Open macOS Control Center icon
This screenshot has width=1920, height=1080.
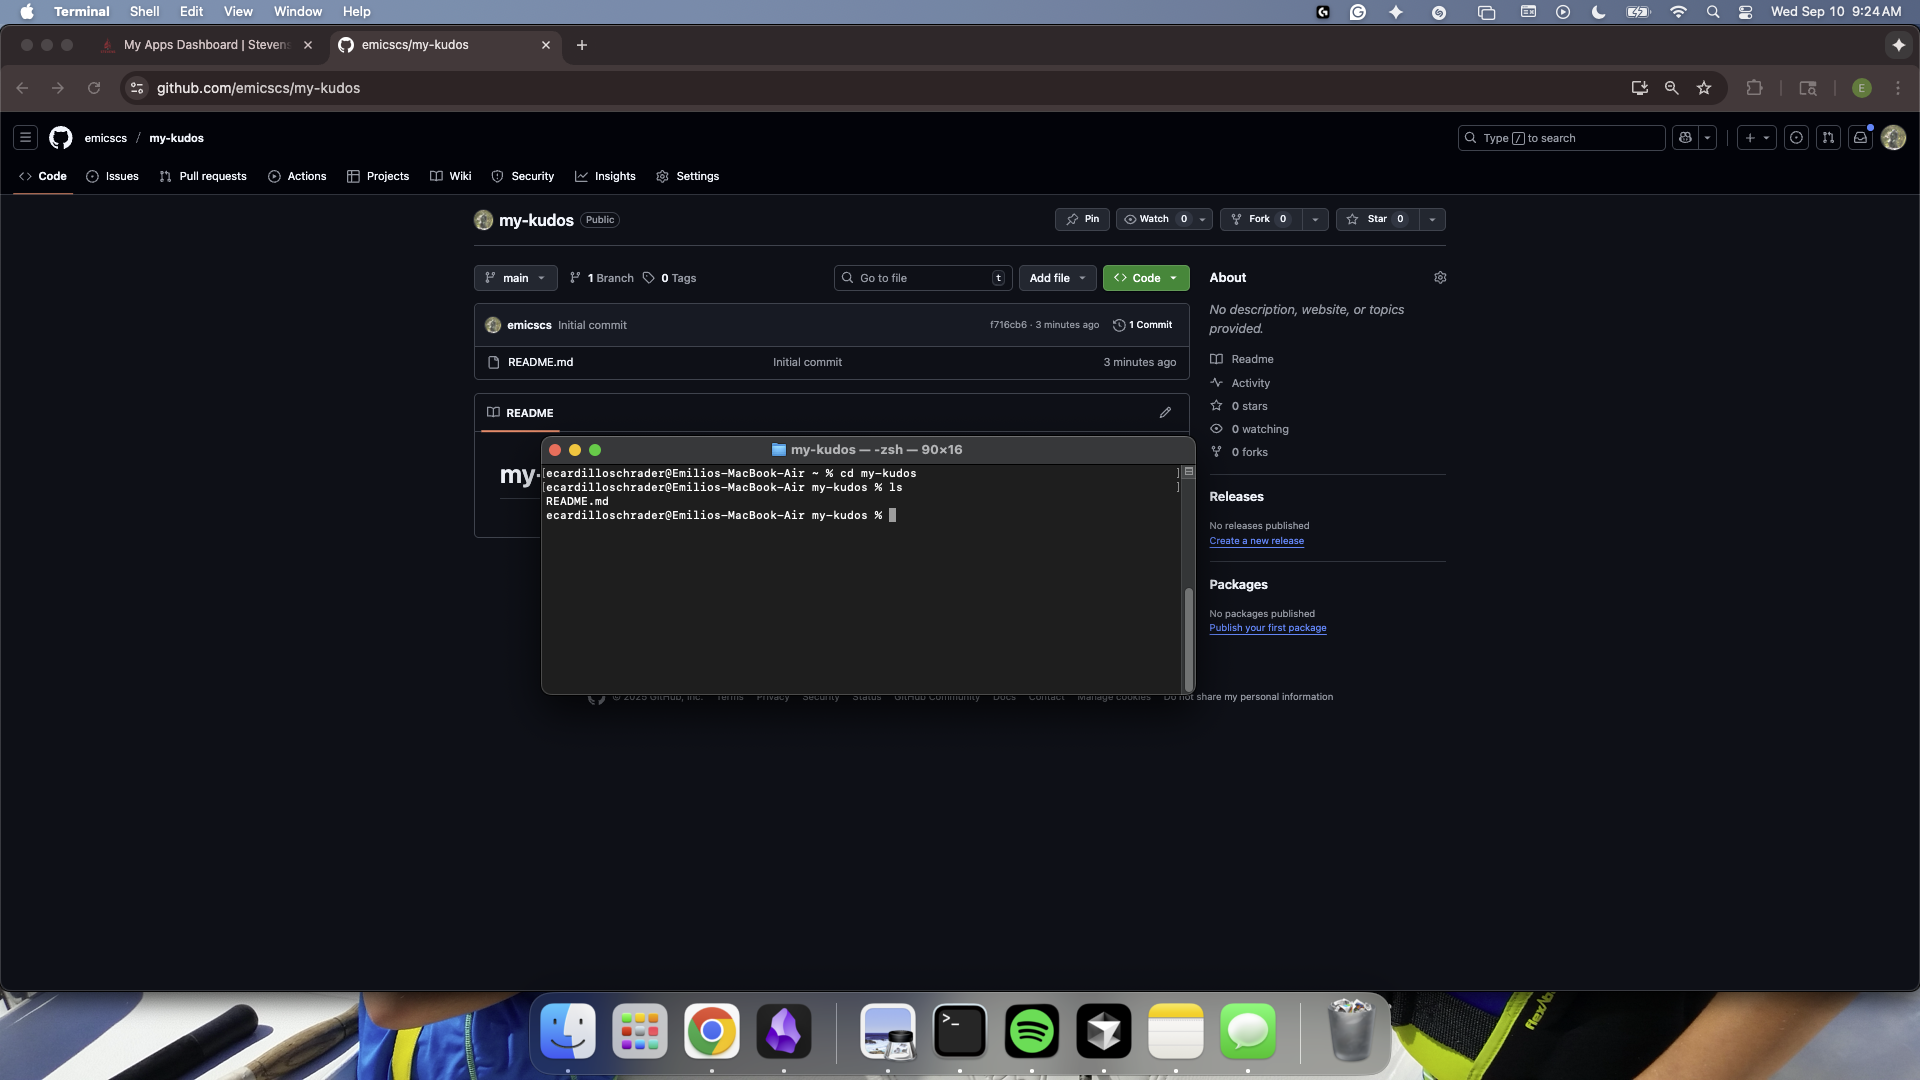[x=1745, y=12]
